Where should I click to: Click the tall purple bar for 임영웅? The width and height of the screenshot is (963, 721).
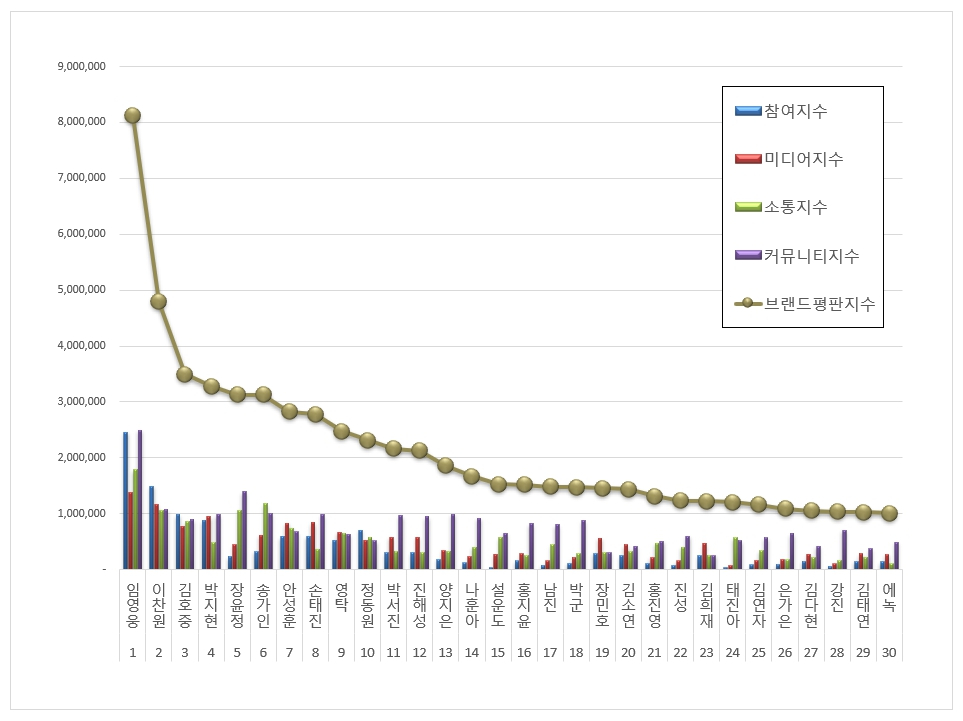coord(140,499)
